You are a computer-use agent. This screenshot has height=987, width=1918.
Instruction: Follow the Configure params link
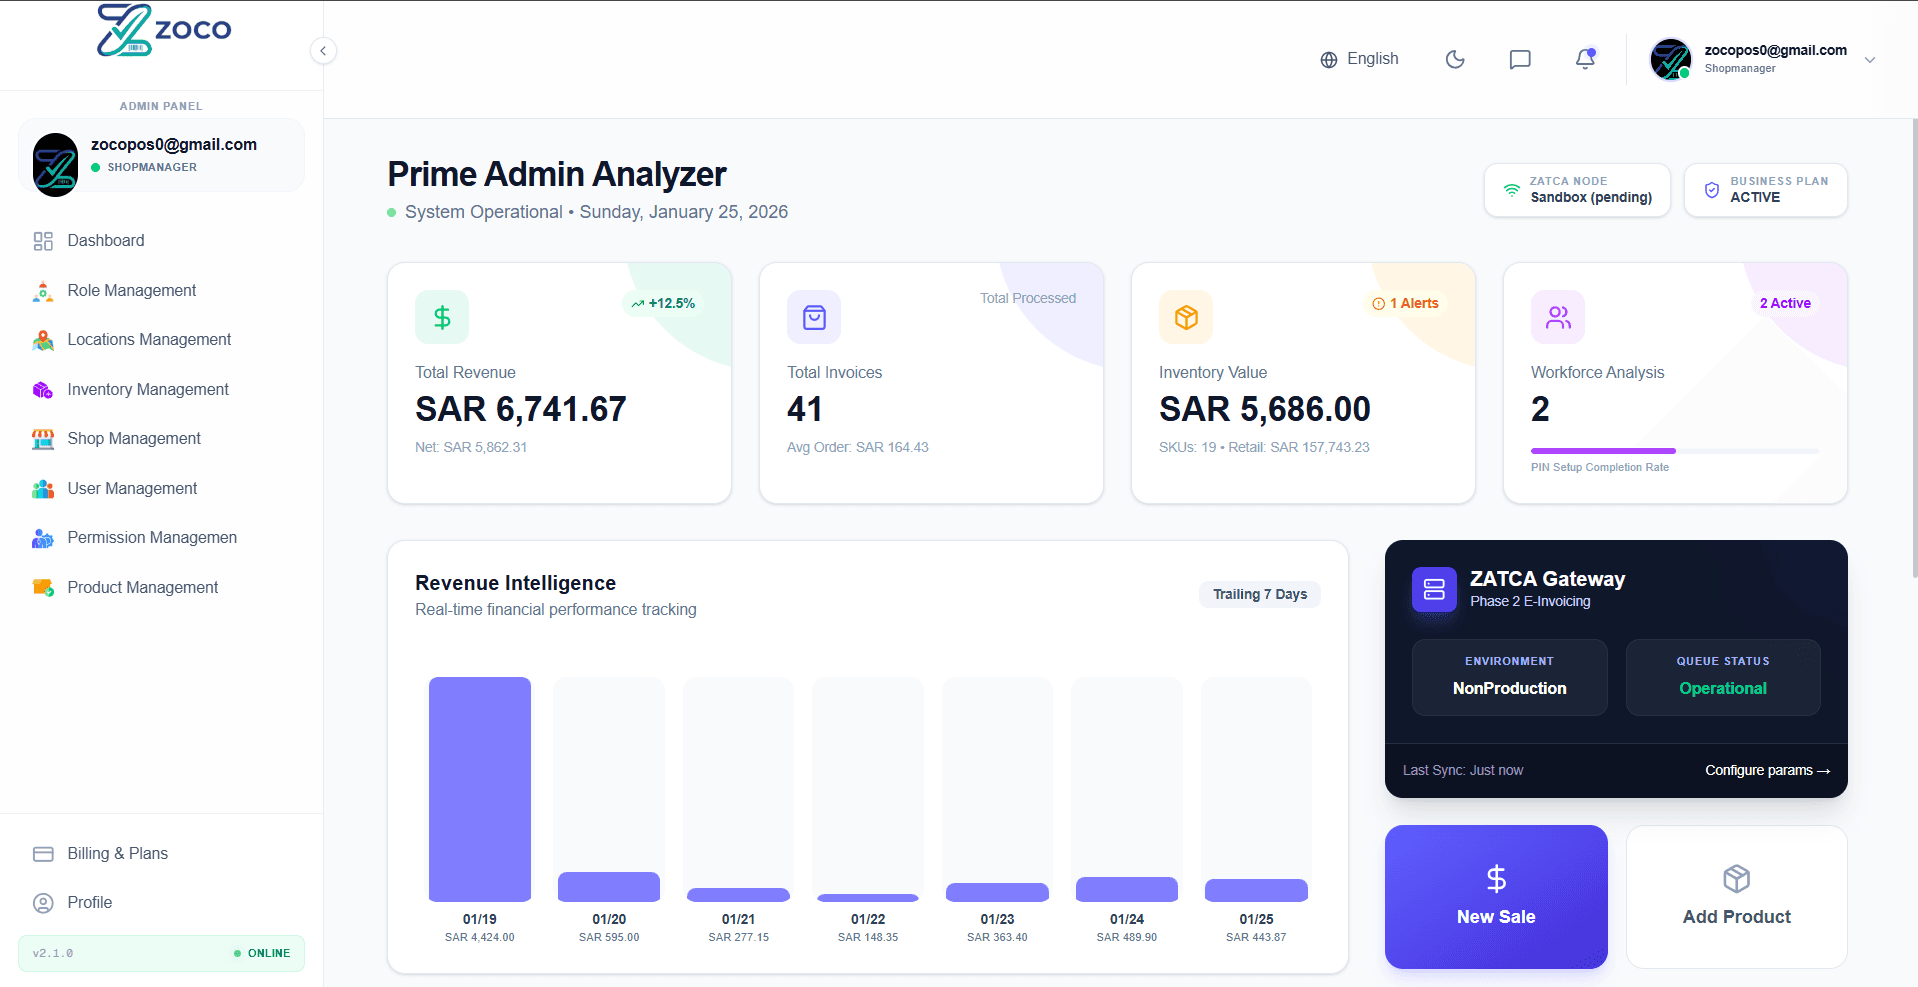1767,770
